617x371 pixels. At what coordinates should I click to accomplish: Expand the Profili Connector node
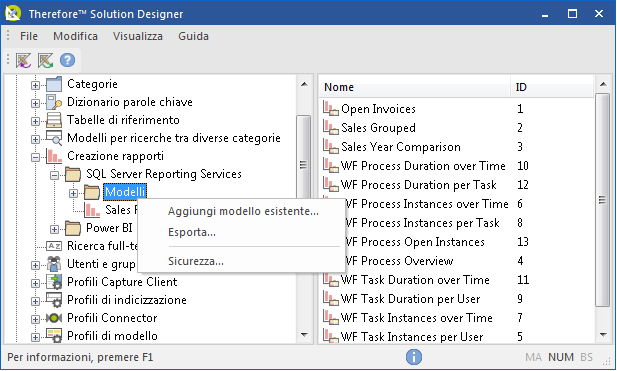click(35, 319)
